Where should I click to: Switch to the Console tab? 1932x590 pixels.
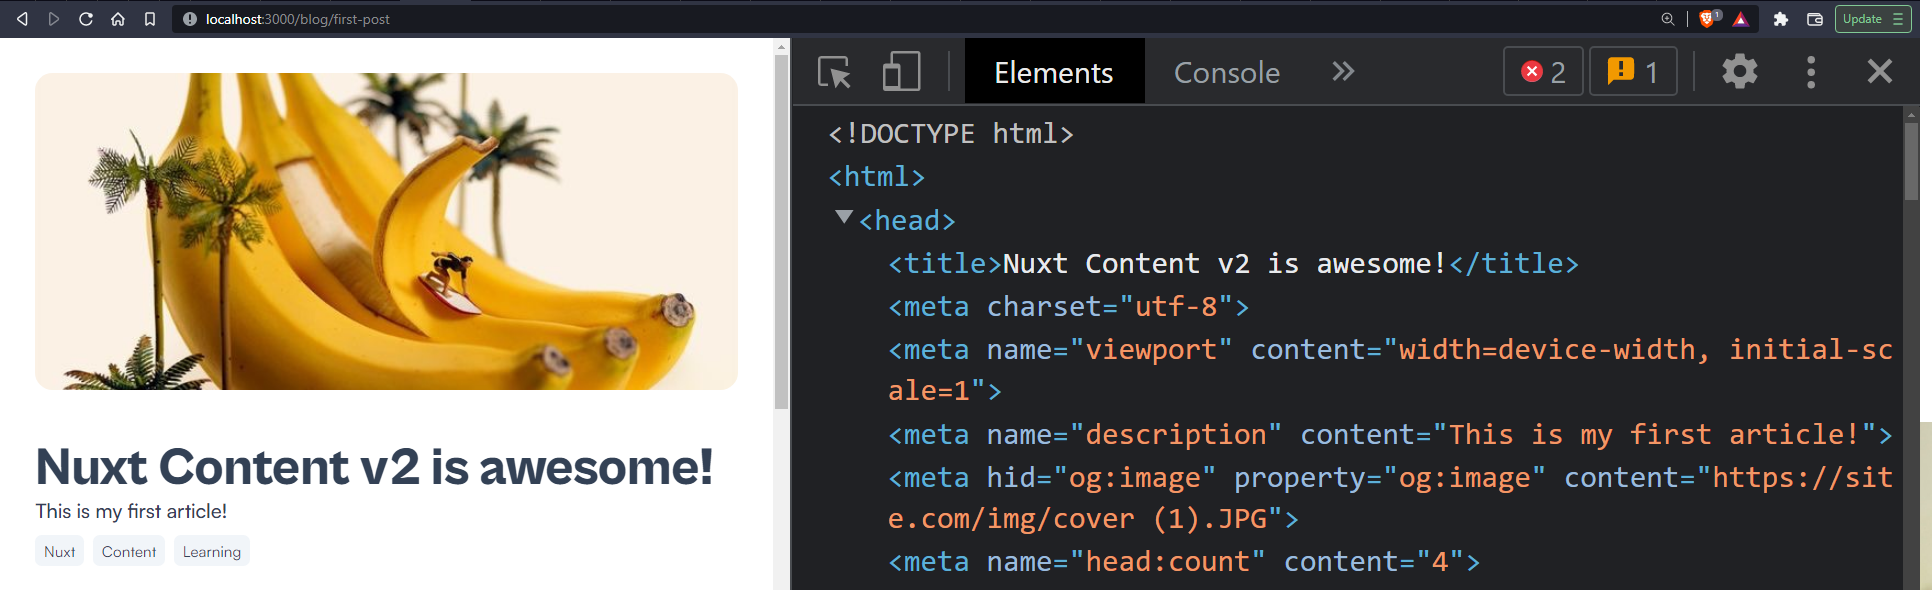coord(1227,72)
